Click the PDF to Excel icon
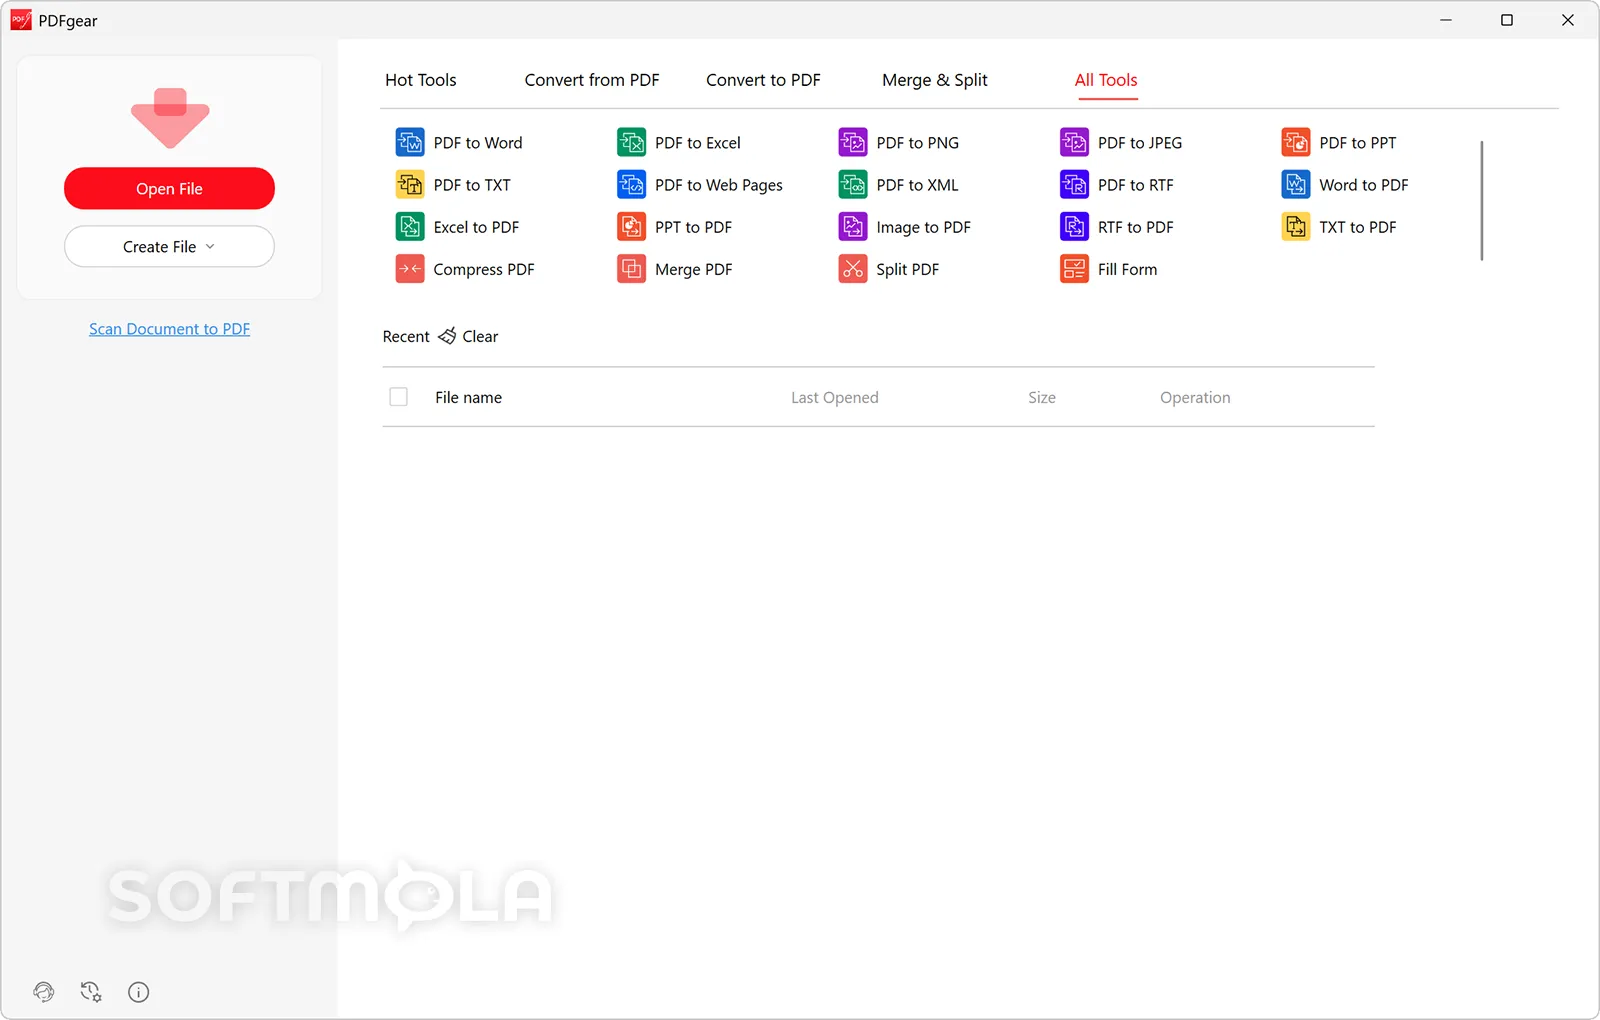Viewport: 1600px width, 1020px height. (x=631, y=143)
